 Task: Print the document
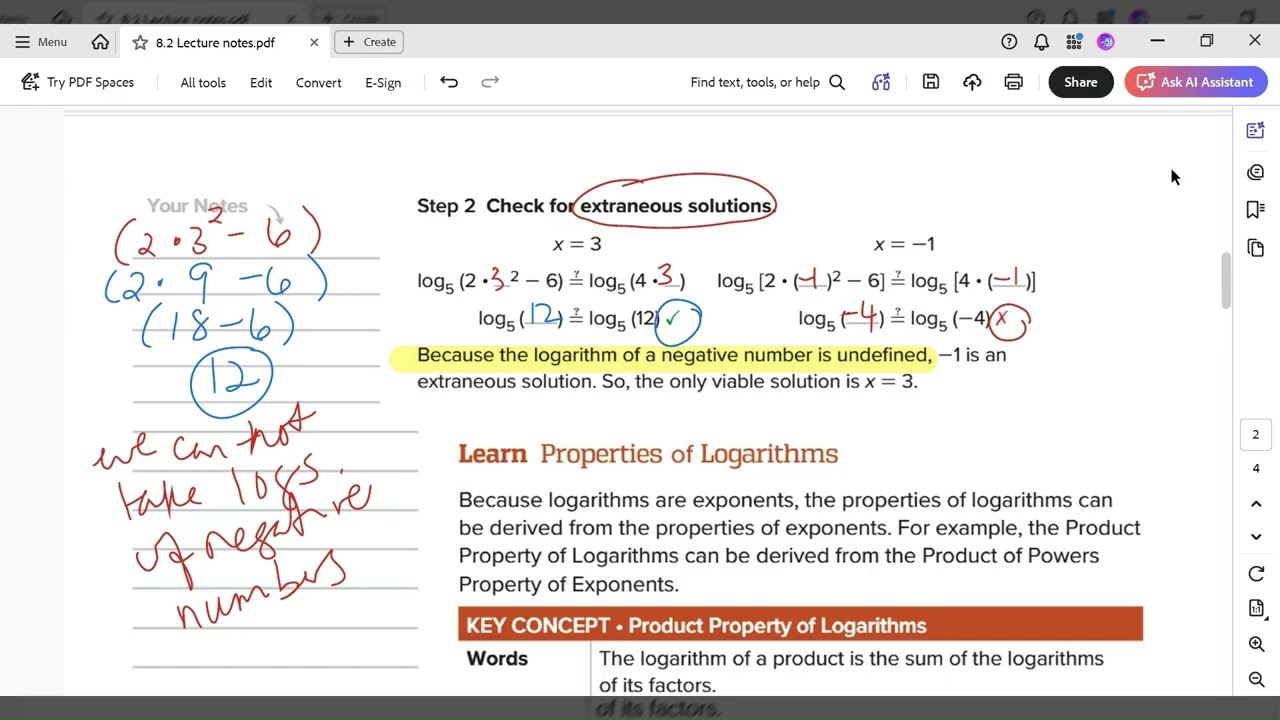coord(1014,82)
